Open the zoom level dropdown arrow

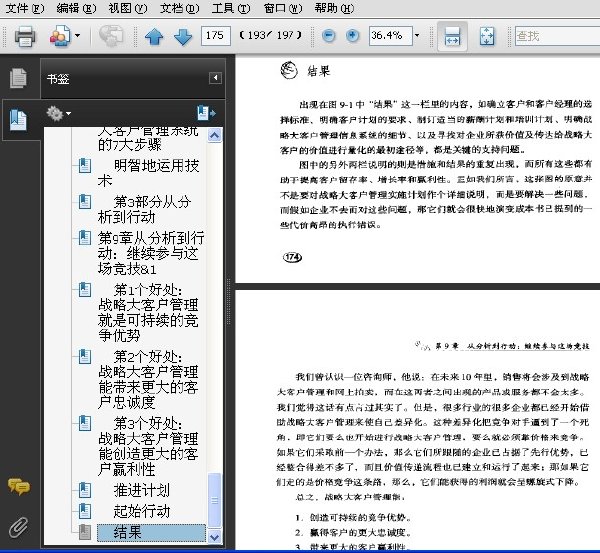pos(417,36)
